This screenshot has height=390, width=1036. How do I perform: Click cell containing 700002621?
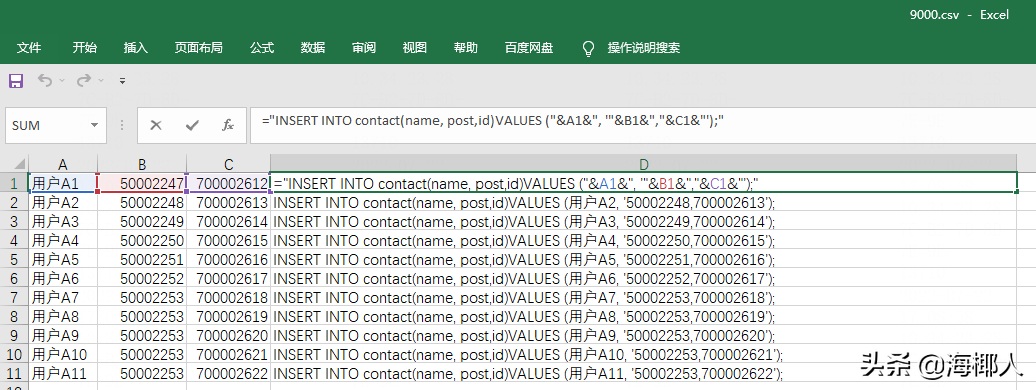(x=228, y=354)
